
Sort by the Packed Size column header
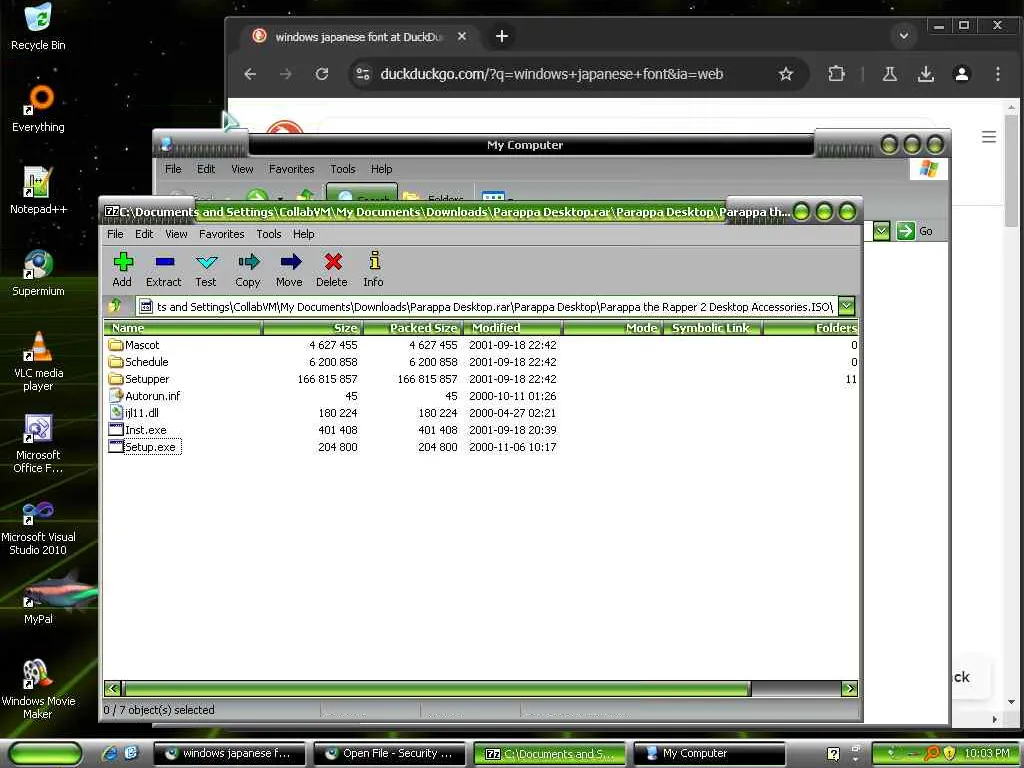[x=413, y=328]
